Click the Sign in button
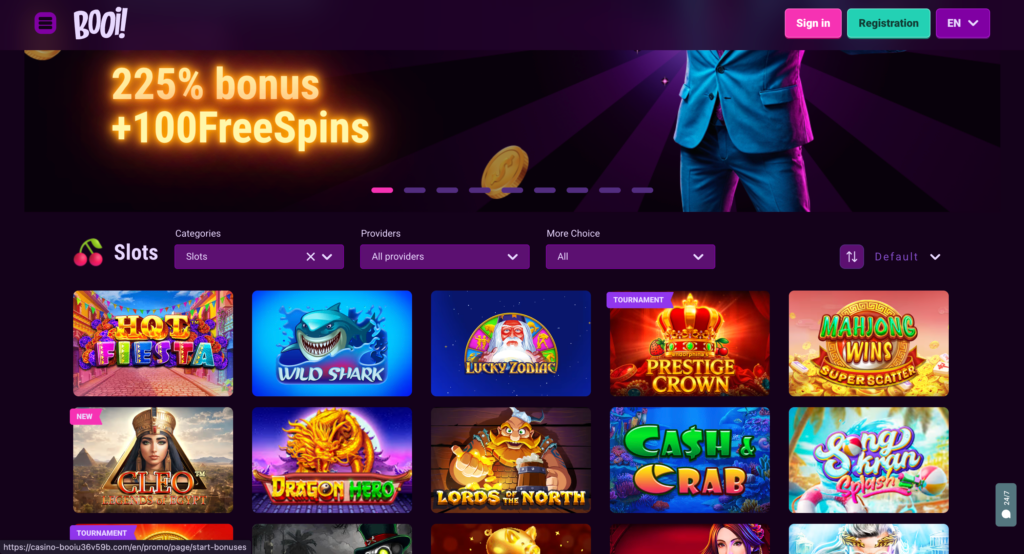 tap(813, 24)
